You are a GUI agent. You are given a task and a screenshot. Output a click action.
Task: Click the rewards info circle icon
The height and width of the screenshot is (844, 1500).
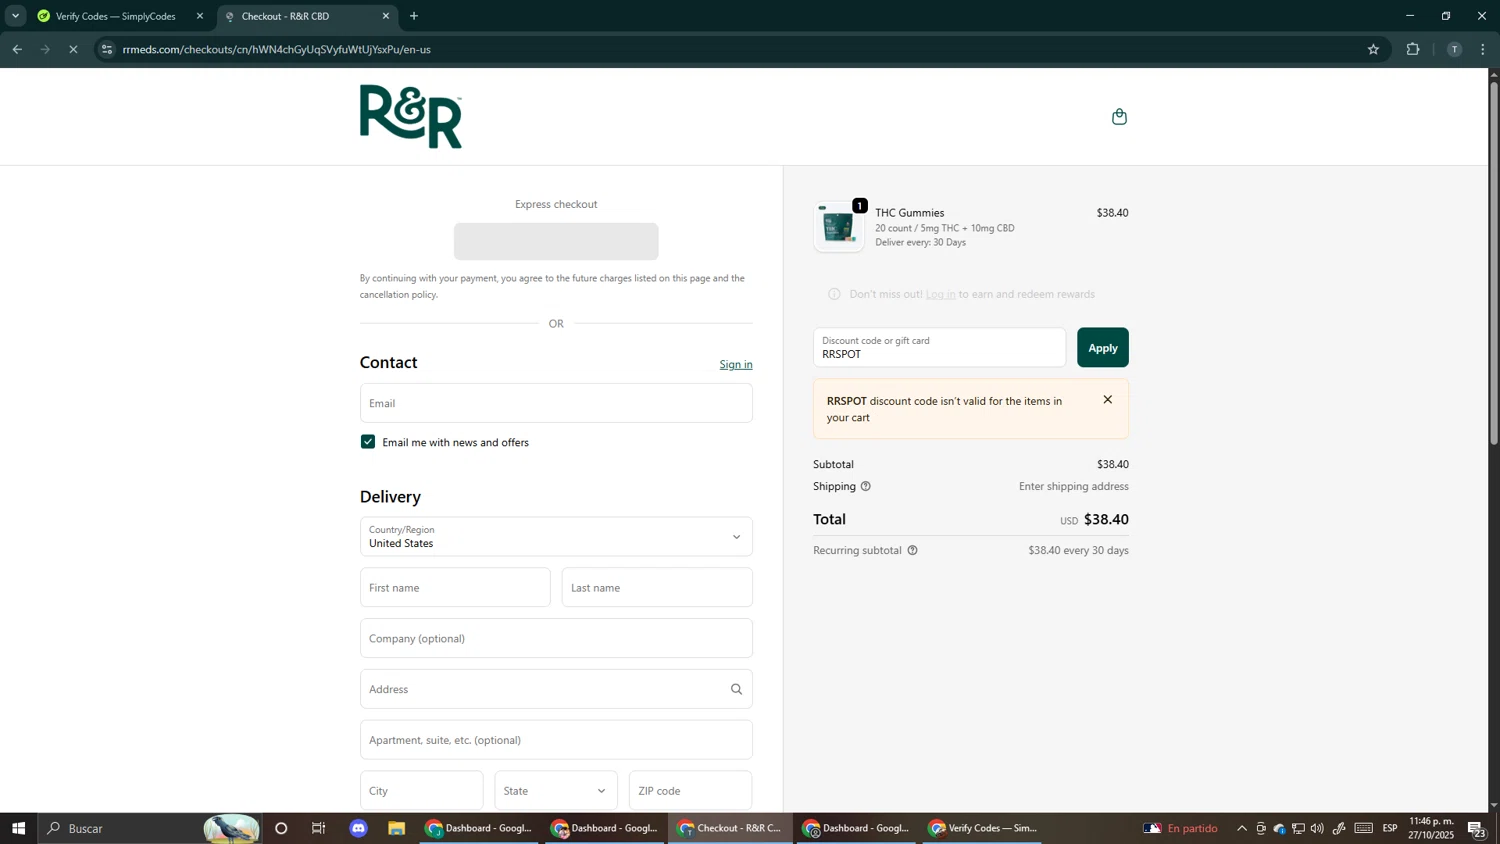pyautogui.click(x=834, y=294)
